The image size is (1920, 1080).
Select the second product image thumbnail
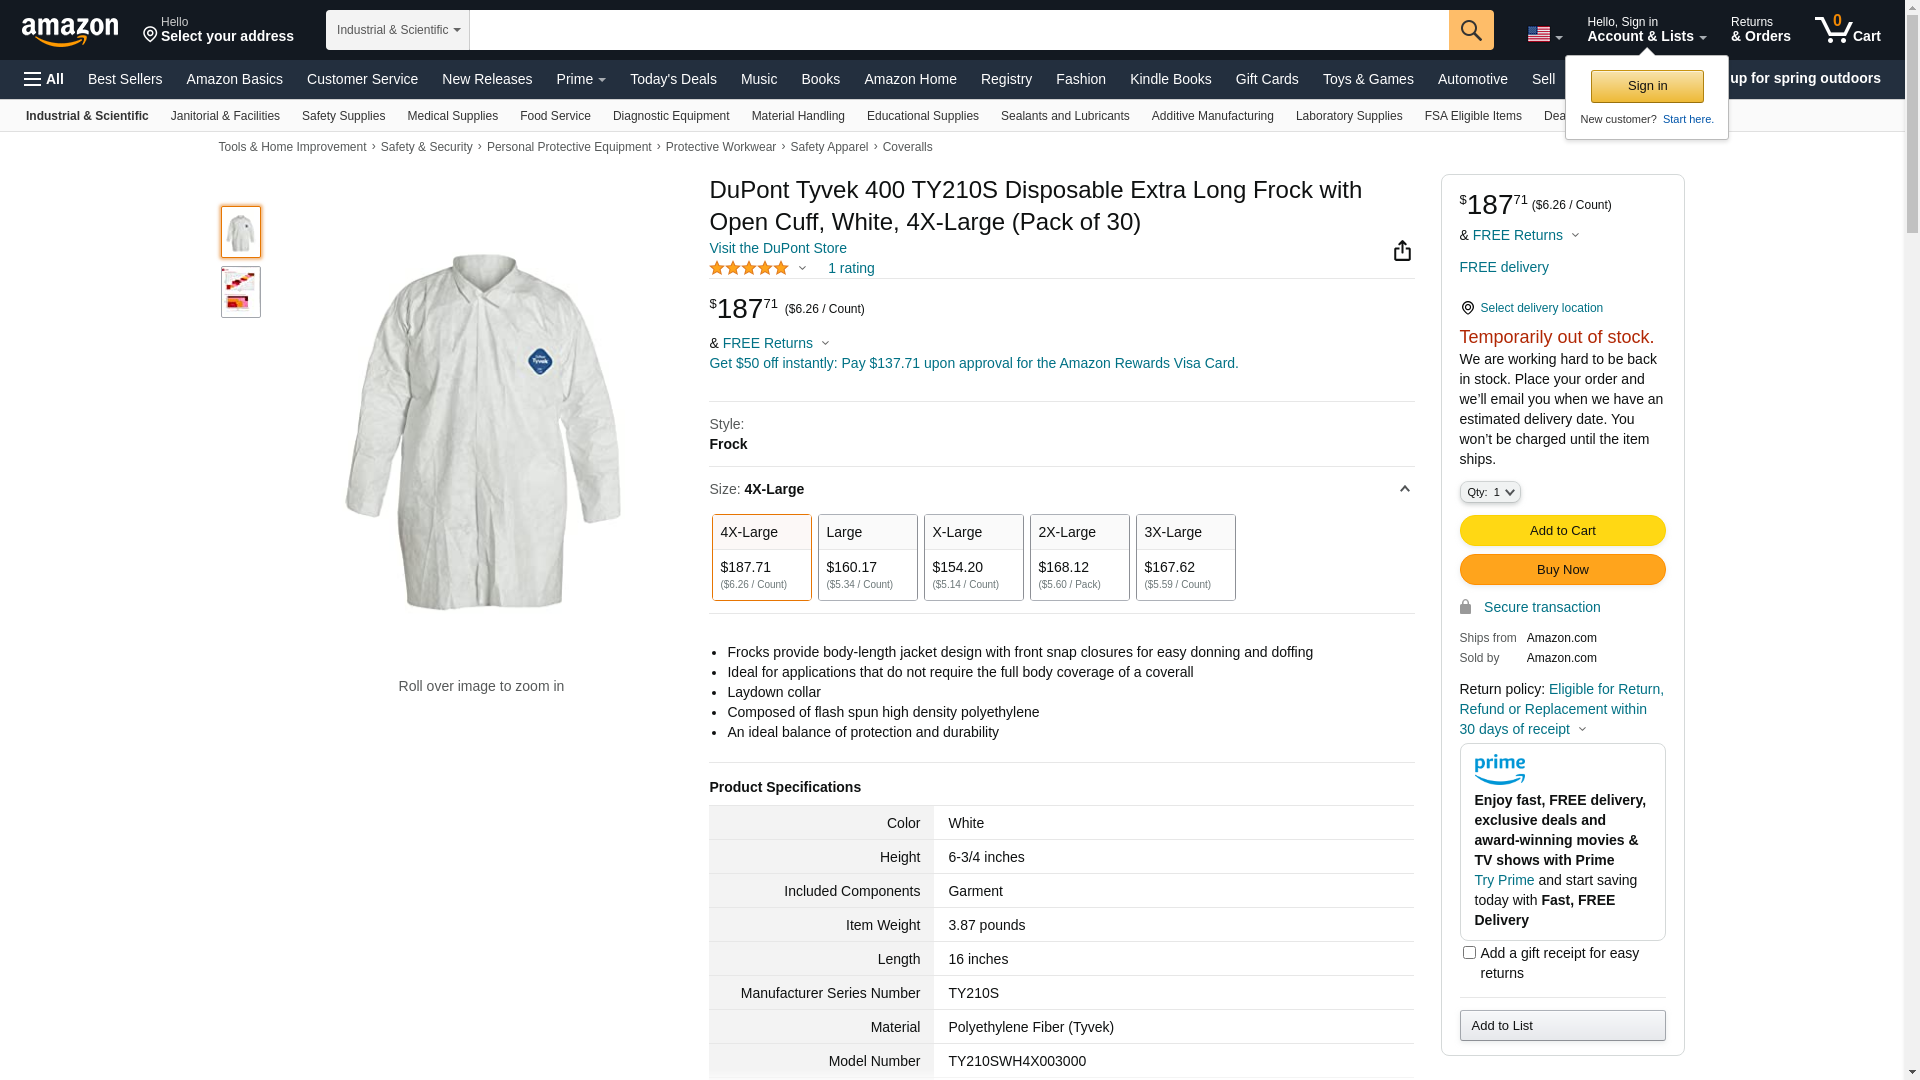coord(240,292)
